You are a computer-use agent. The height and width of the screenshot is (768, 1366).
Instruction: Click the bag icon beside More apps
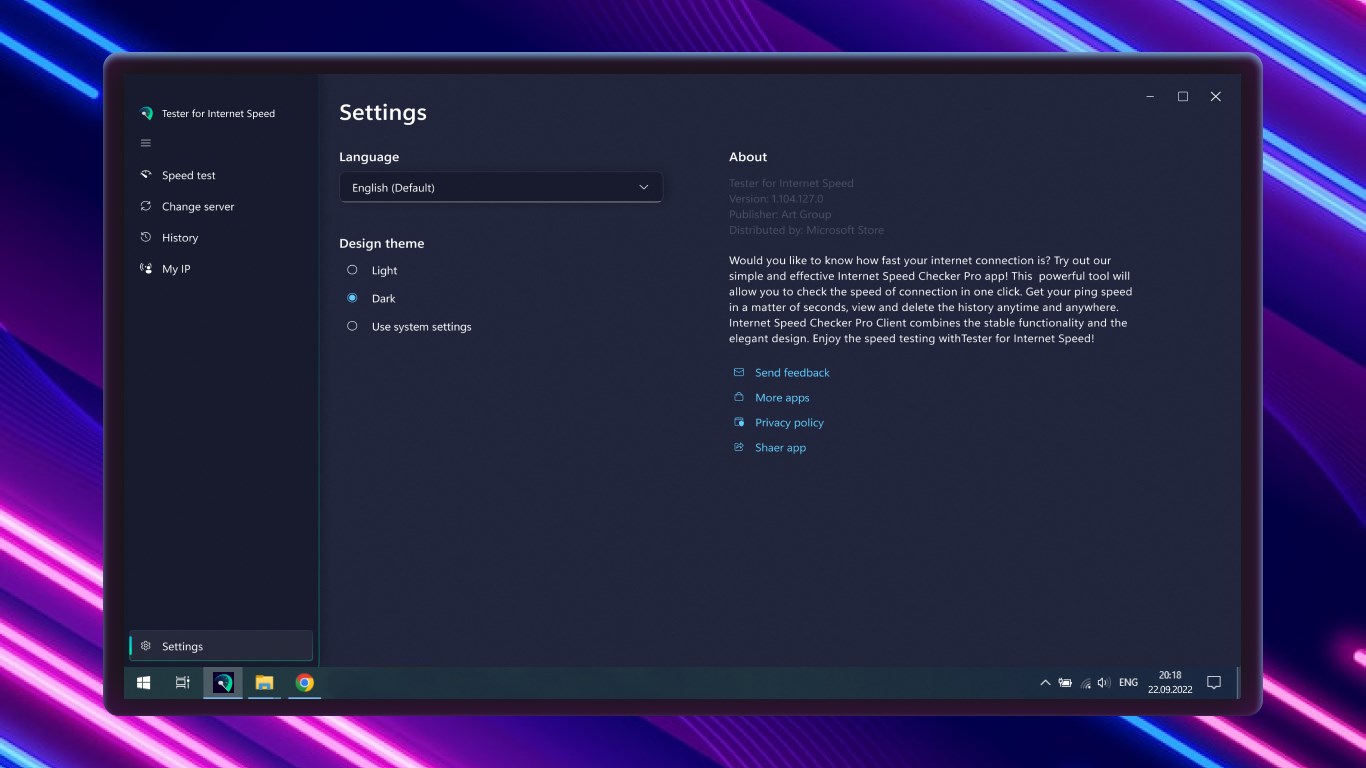[x=739, y=397]
